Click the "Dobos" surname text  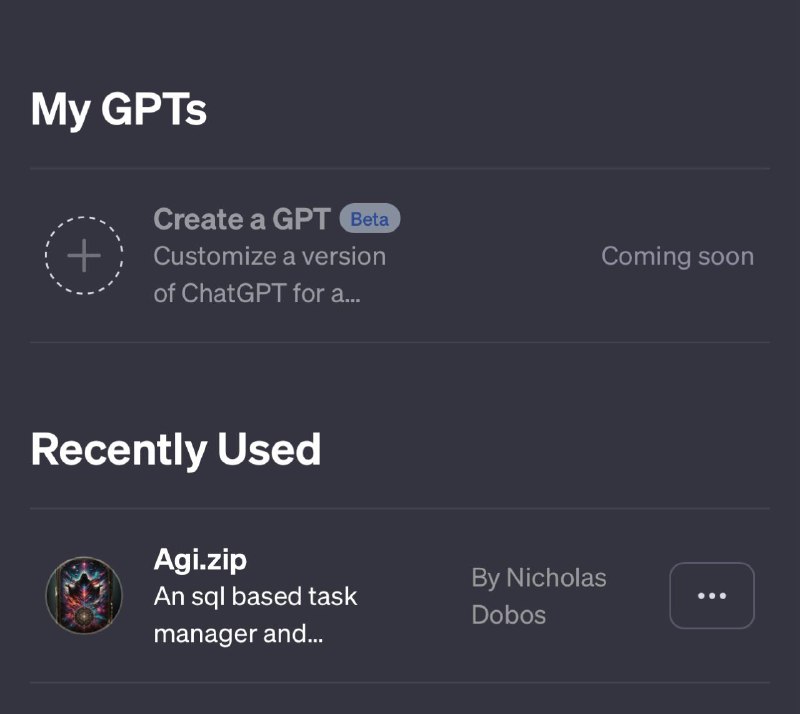click(509, 614)
